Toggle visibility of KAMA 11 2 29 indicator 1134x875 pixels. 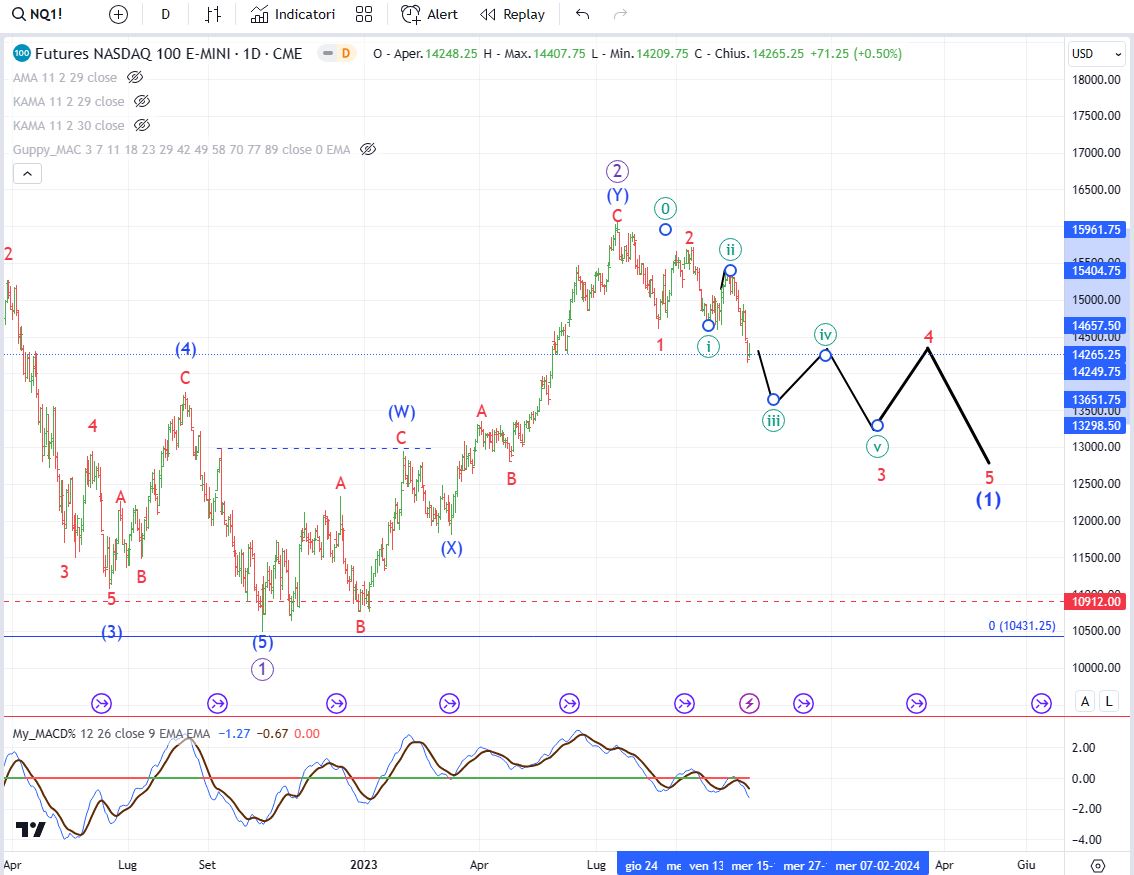142,101
